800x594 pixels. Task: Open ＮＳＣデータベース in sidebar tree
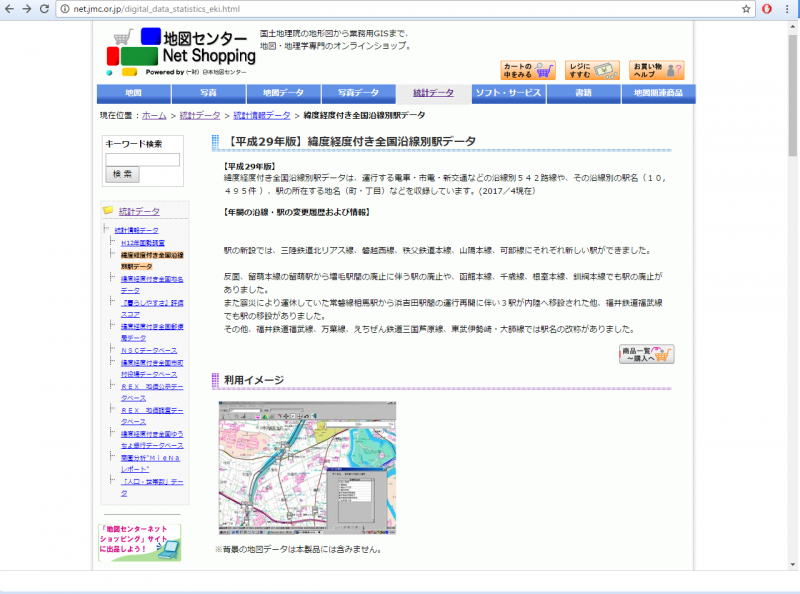(x=149, y=351)
